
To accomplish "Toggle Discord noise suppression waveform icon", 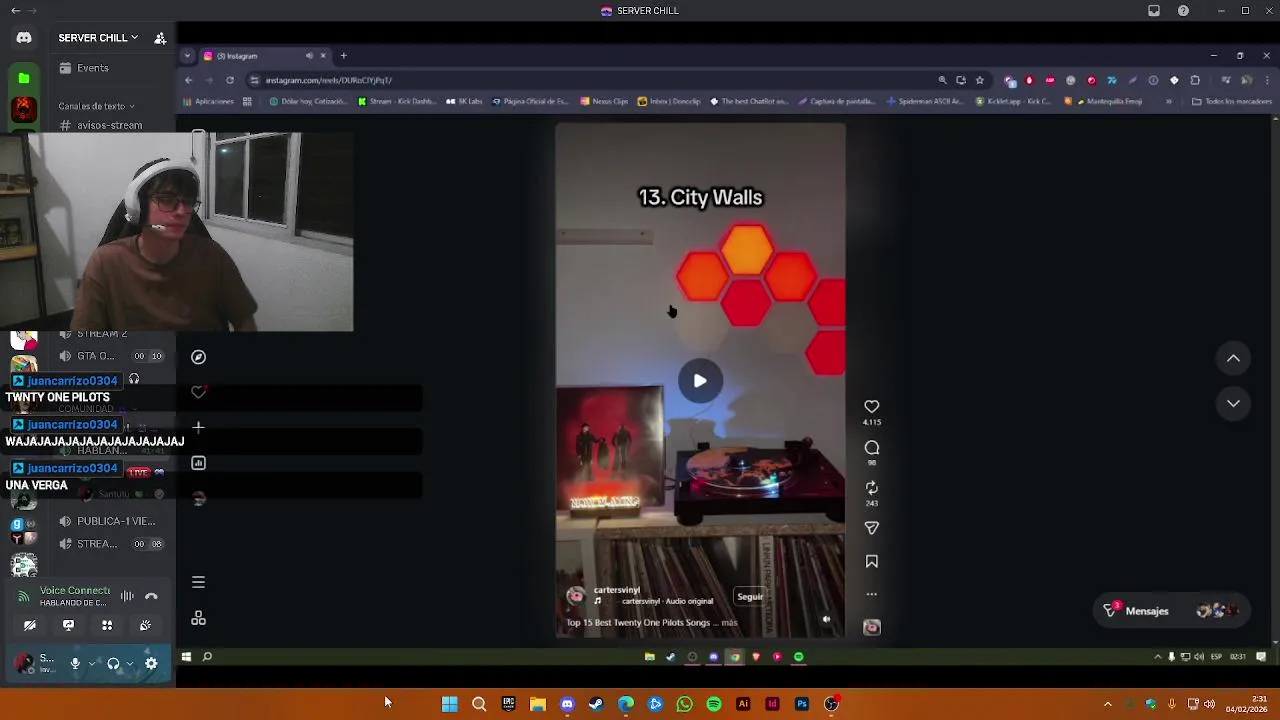I will click(127, 596).
